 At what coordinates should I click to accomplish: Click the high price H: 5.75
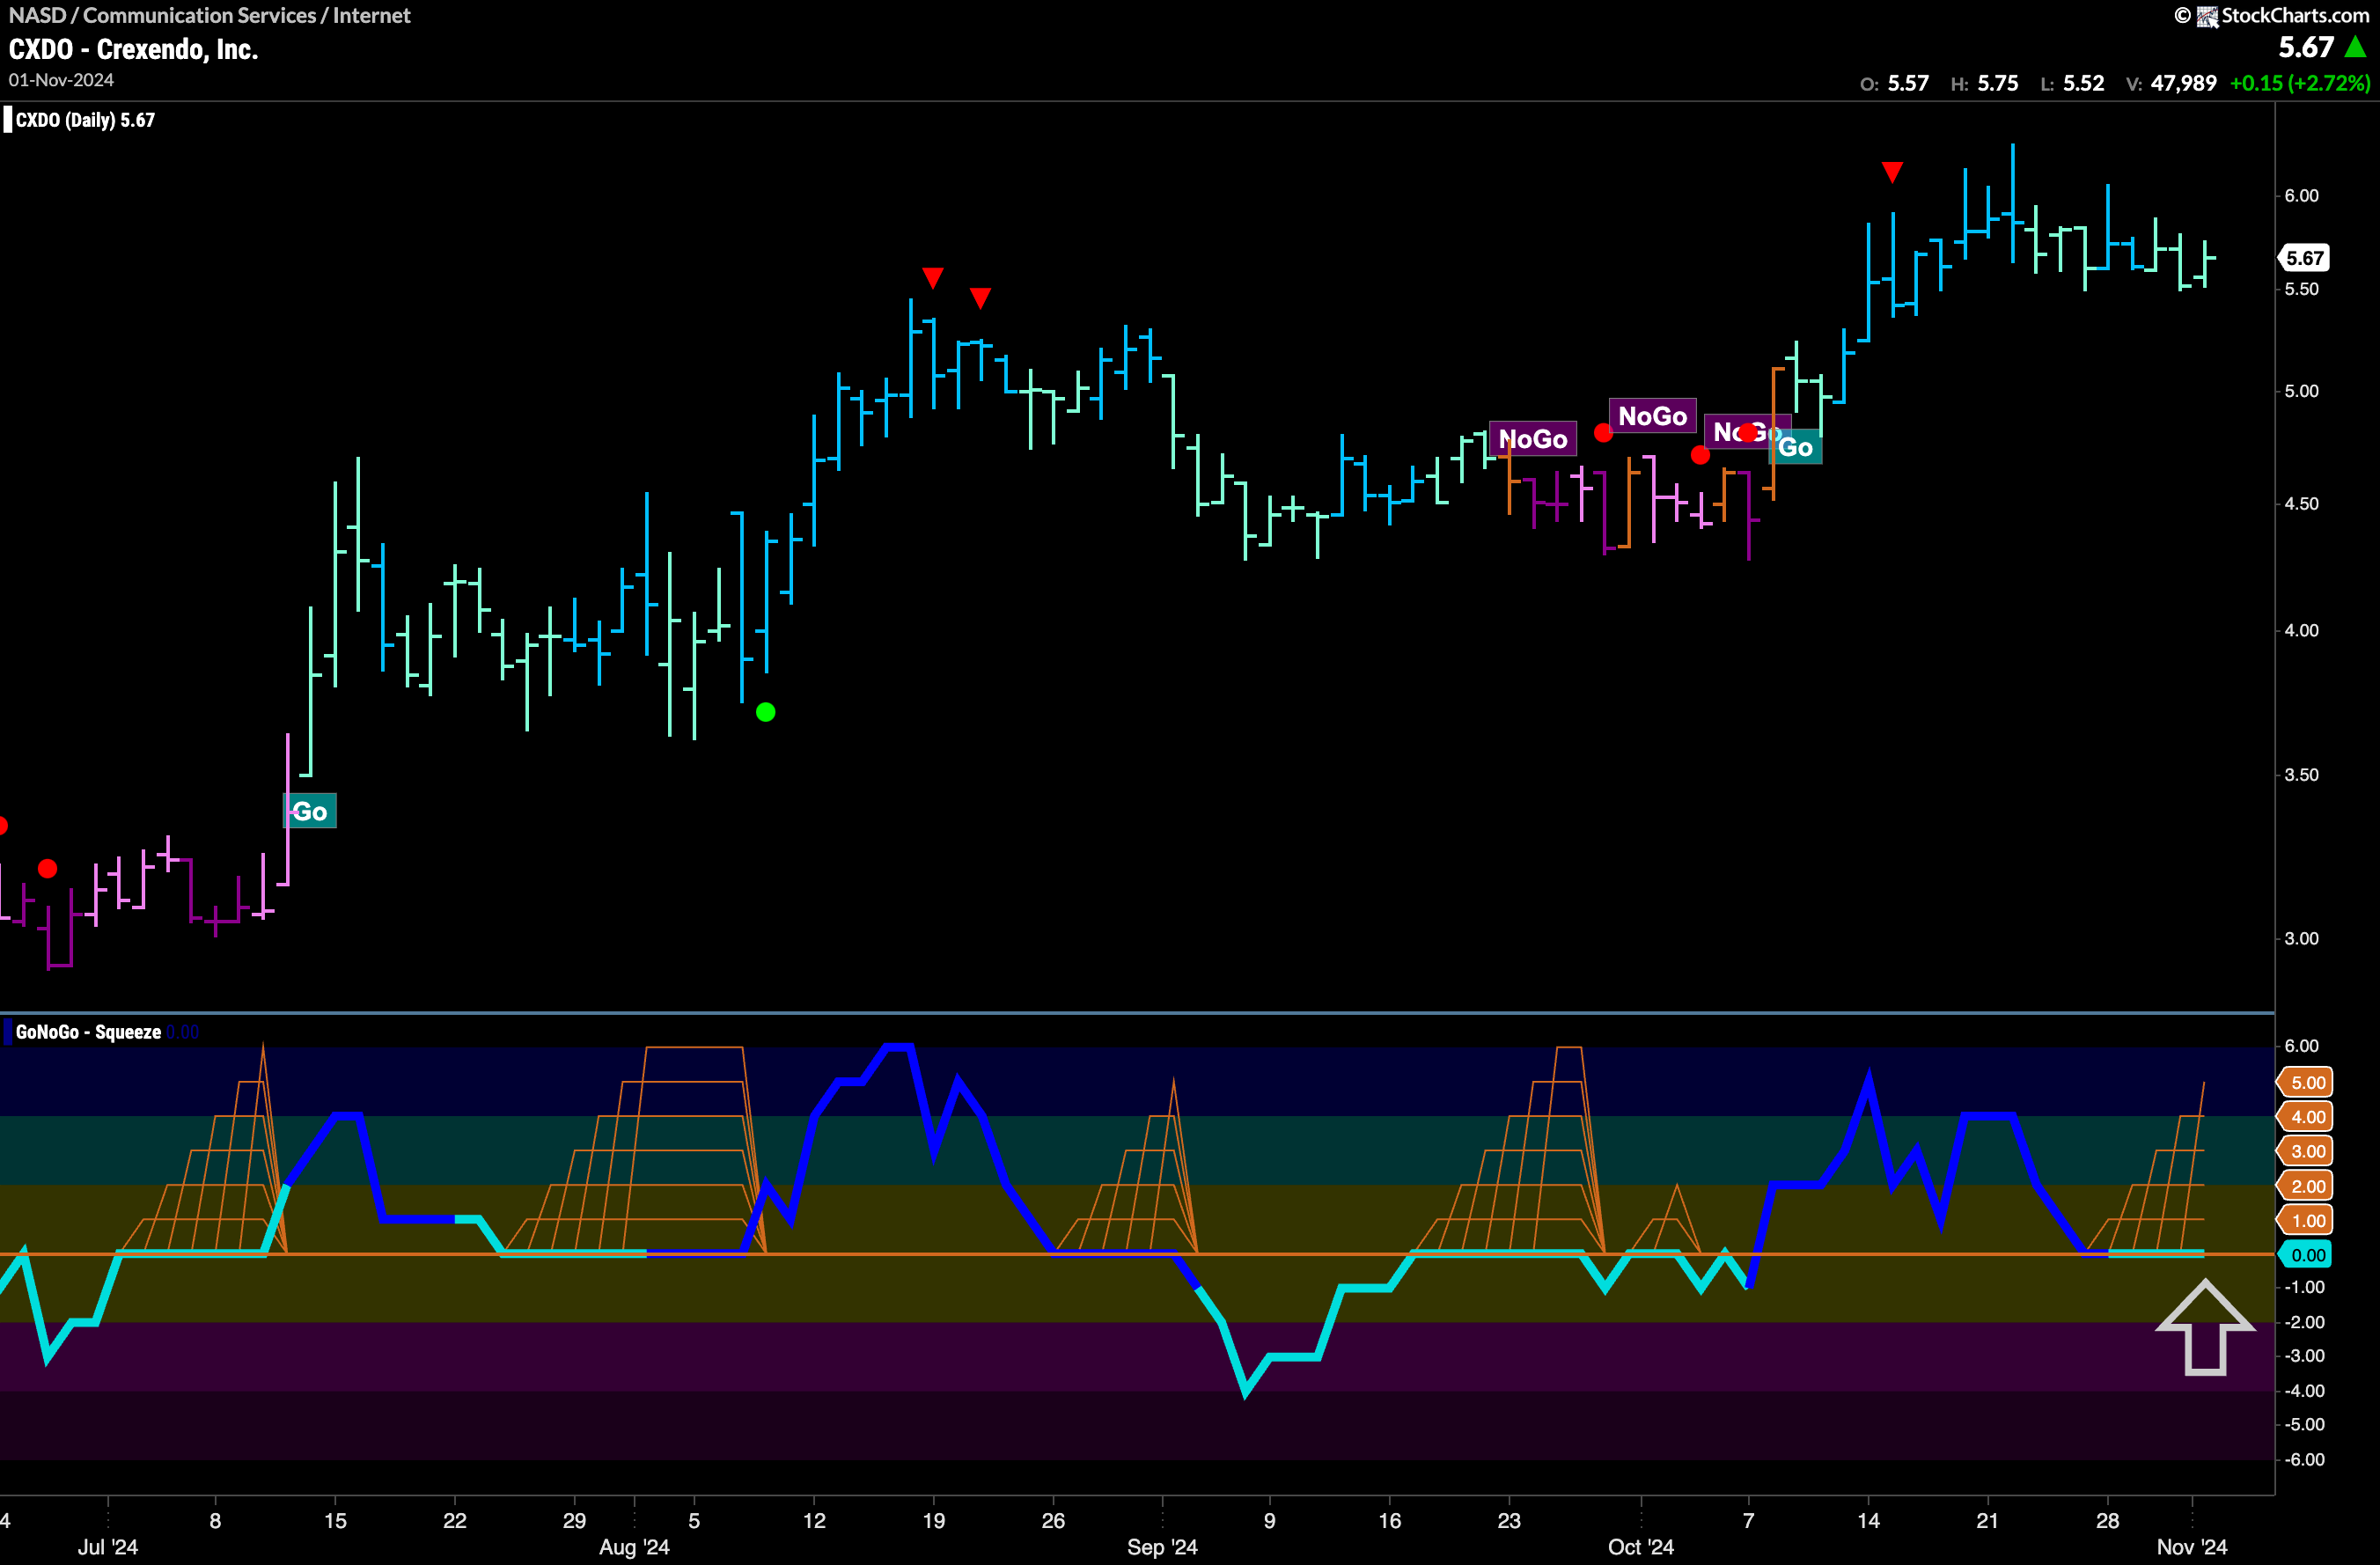[1985, 83]
